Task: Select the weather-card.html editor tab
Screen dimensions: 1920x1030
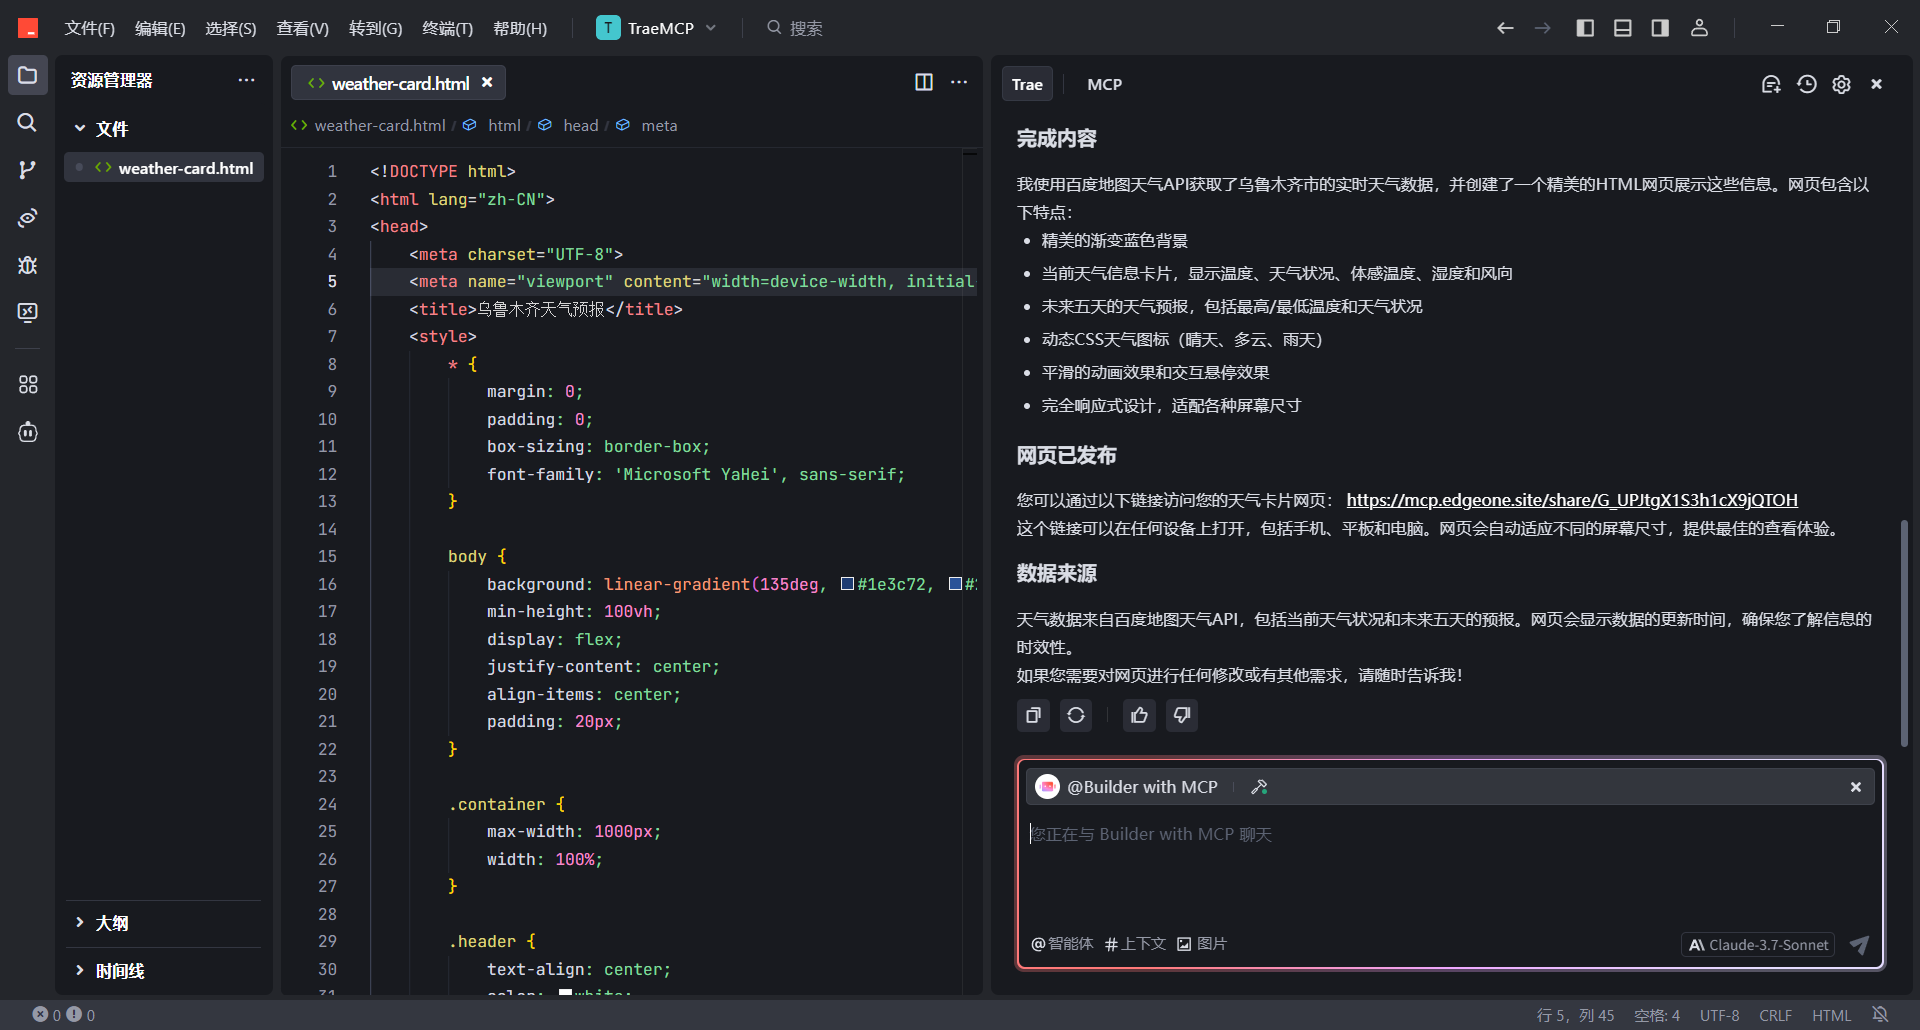Action: click(x=400, y=83)
